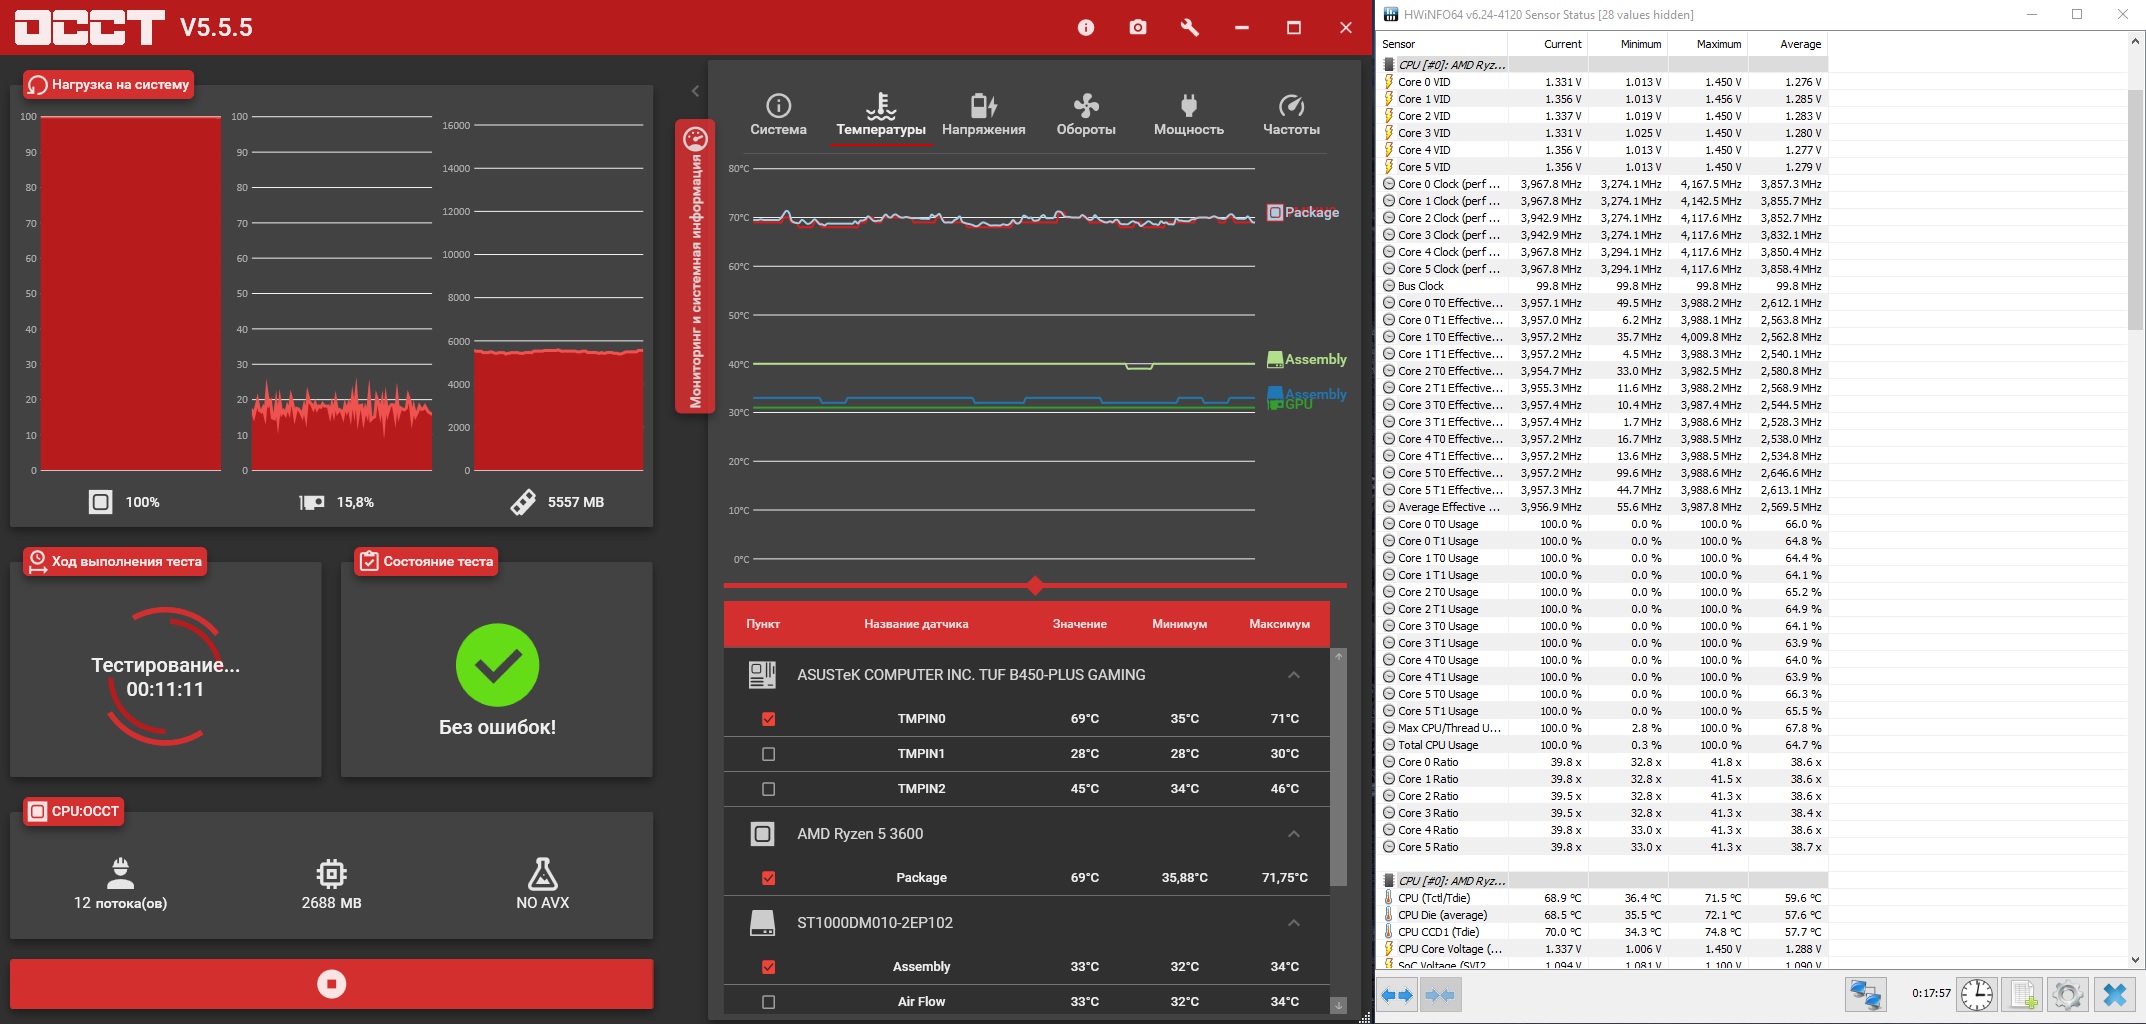Stop the running test with red button
This screenshot has height=1024, width=2146.
331,984
